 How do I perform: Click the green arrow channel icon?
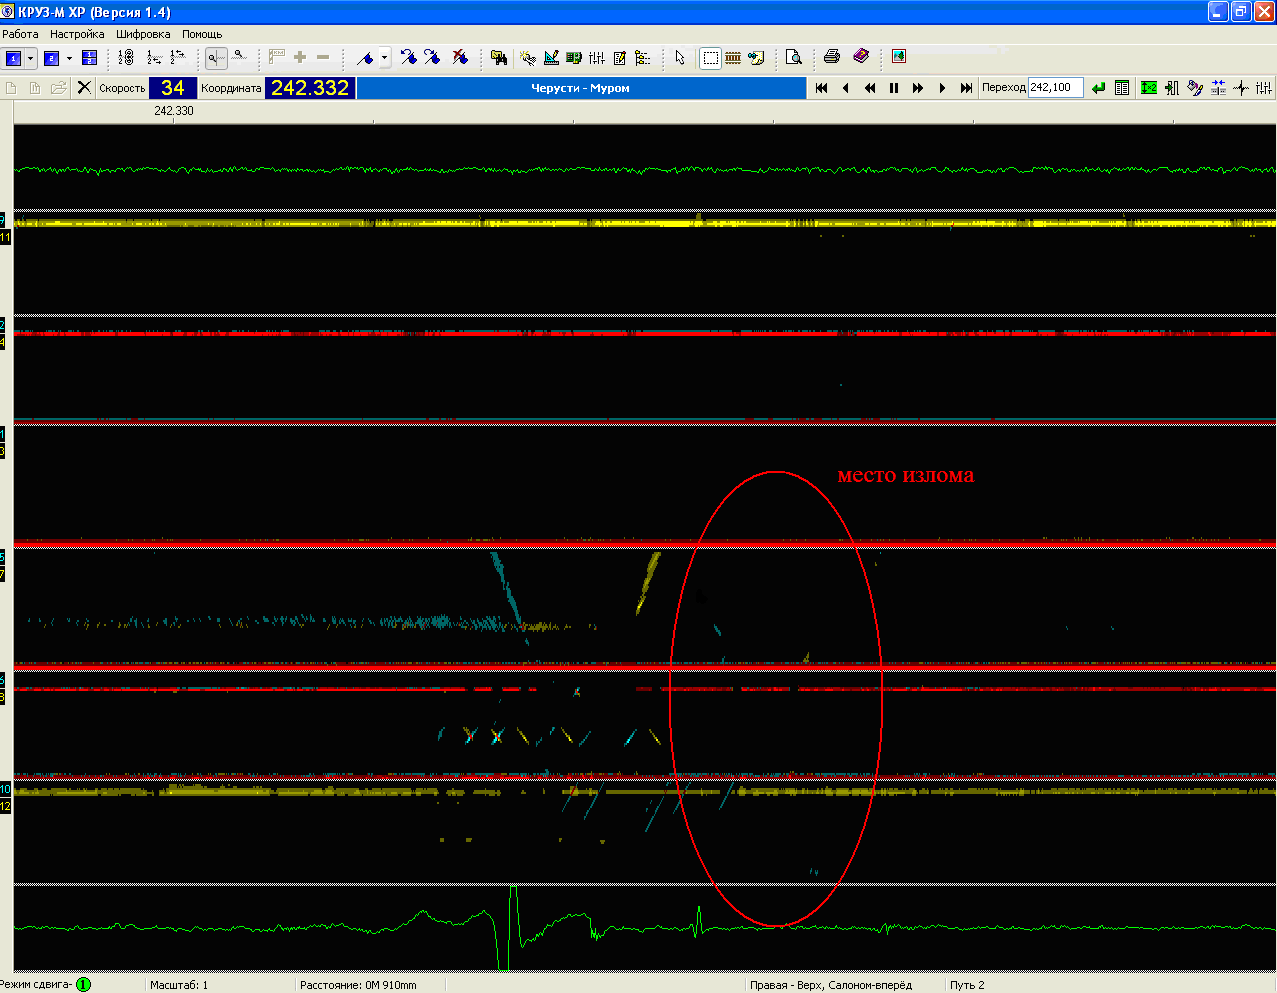pyautogui.click(x=1172, y=88)
